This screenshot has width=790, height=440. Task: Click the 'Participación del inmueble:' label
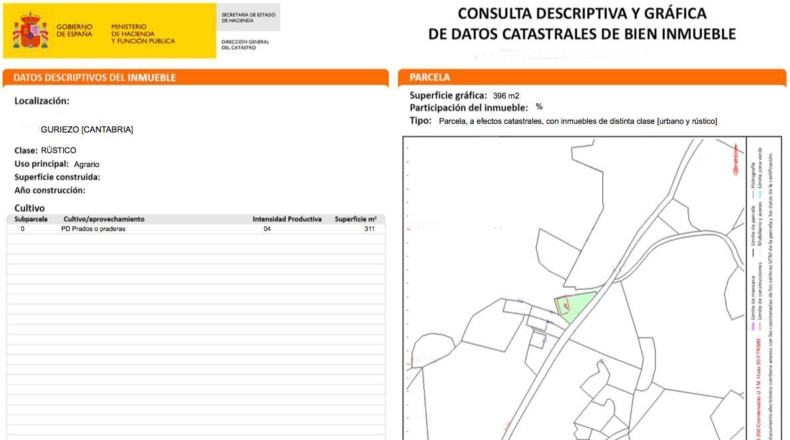point(469,108)
